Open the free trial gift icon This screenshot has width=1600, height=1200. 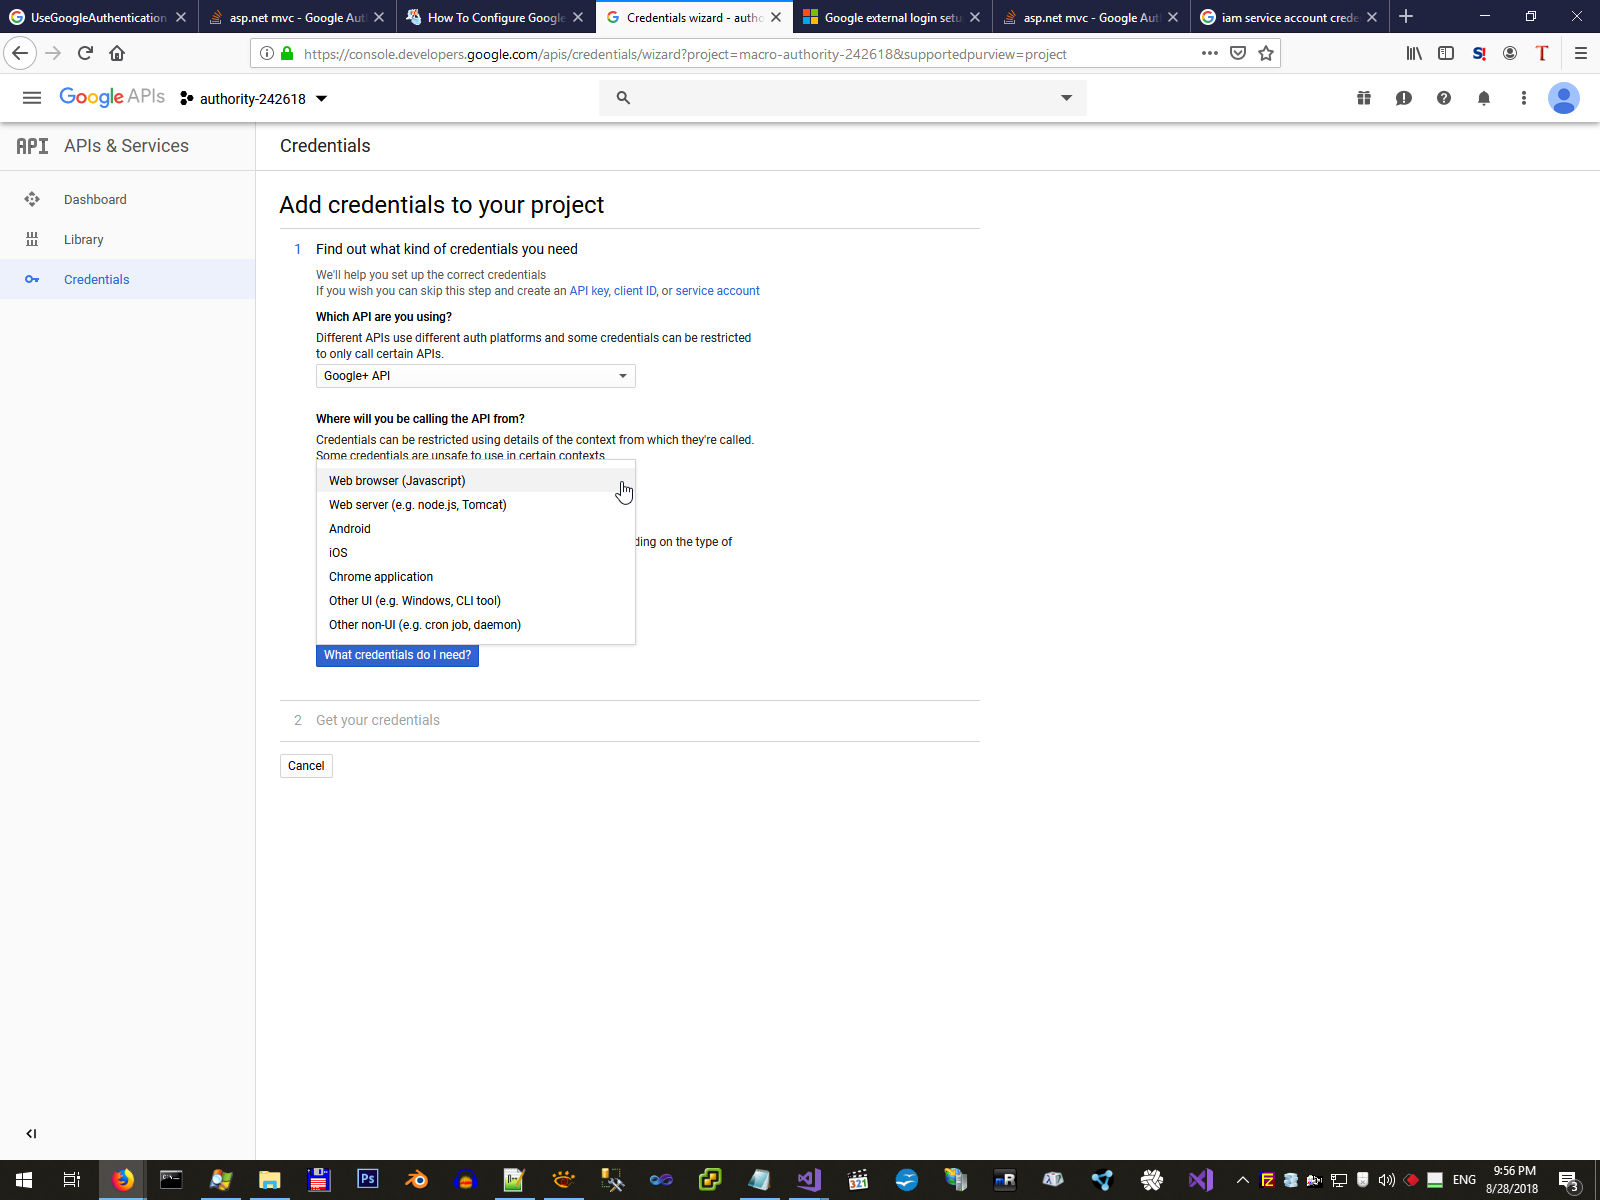(1364, 98)
